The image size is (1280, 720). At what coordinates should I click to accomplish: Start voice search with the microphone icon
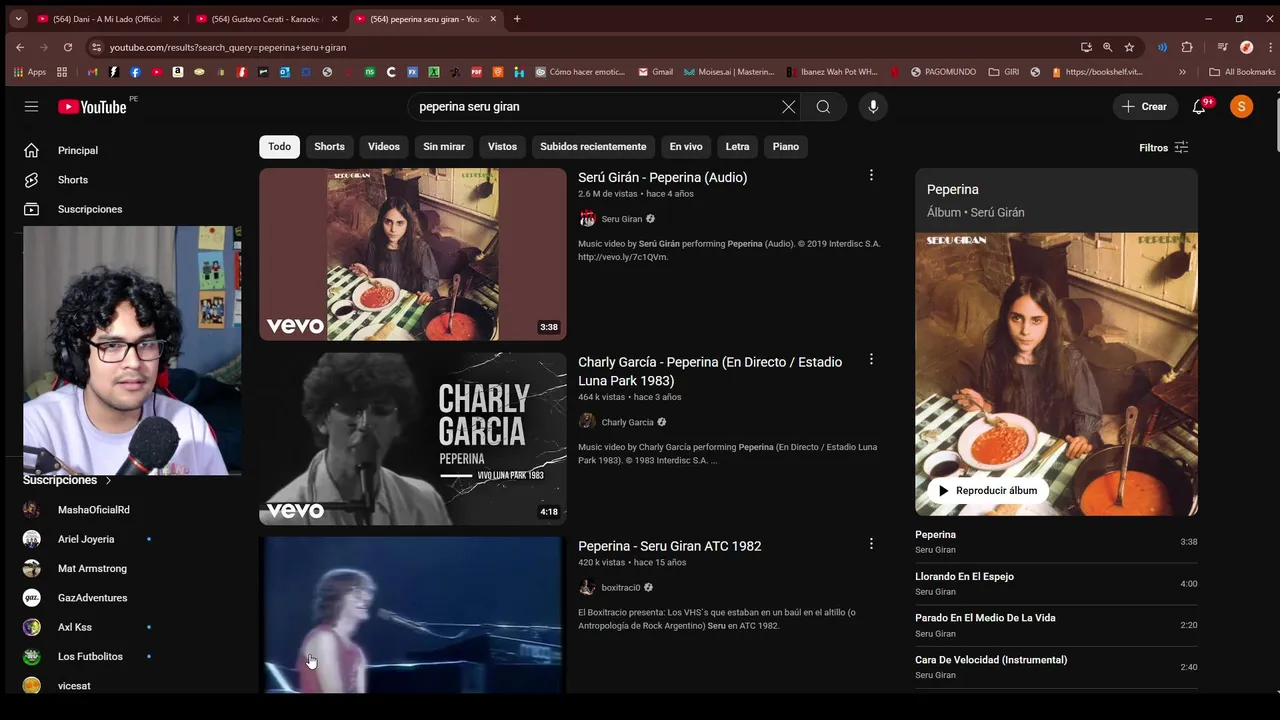pos(873,107)
